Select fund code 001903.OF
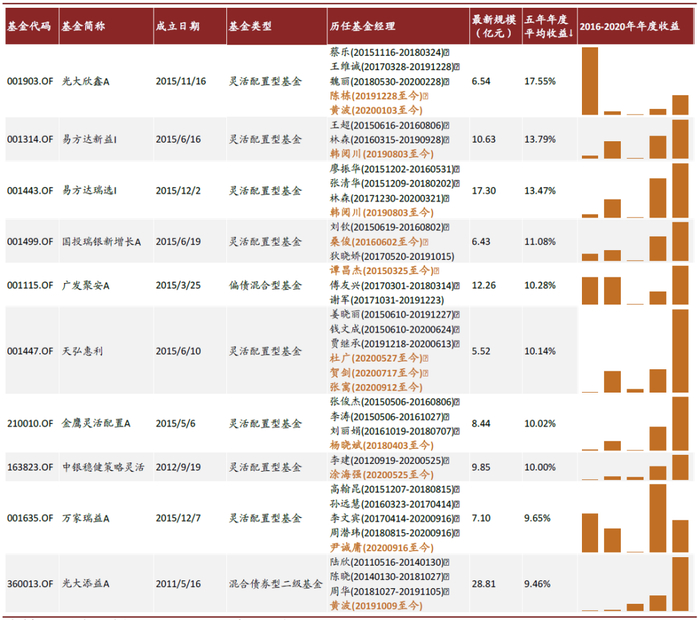700x620 pixels. [30, 81]
